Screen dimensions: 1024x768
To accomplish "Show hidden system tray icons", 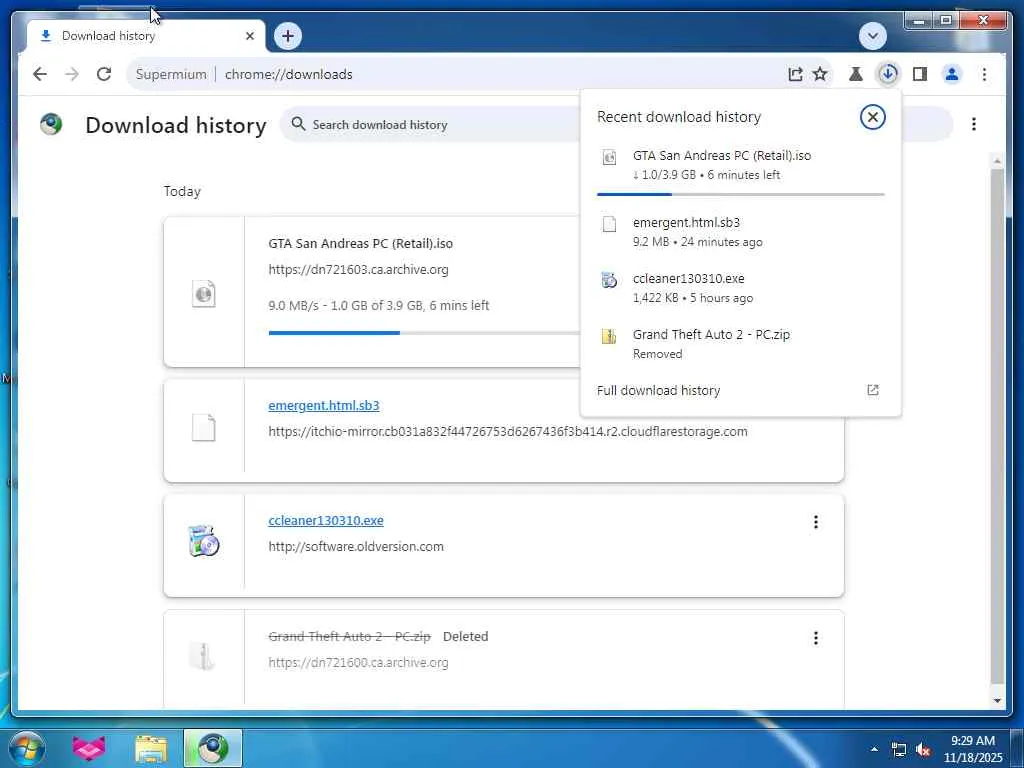I will pyautogui.click(x=874, y=749).
